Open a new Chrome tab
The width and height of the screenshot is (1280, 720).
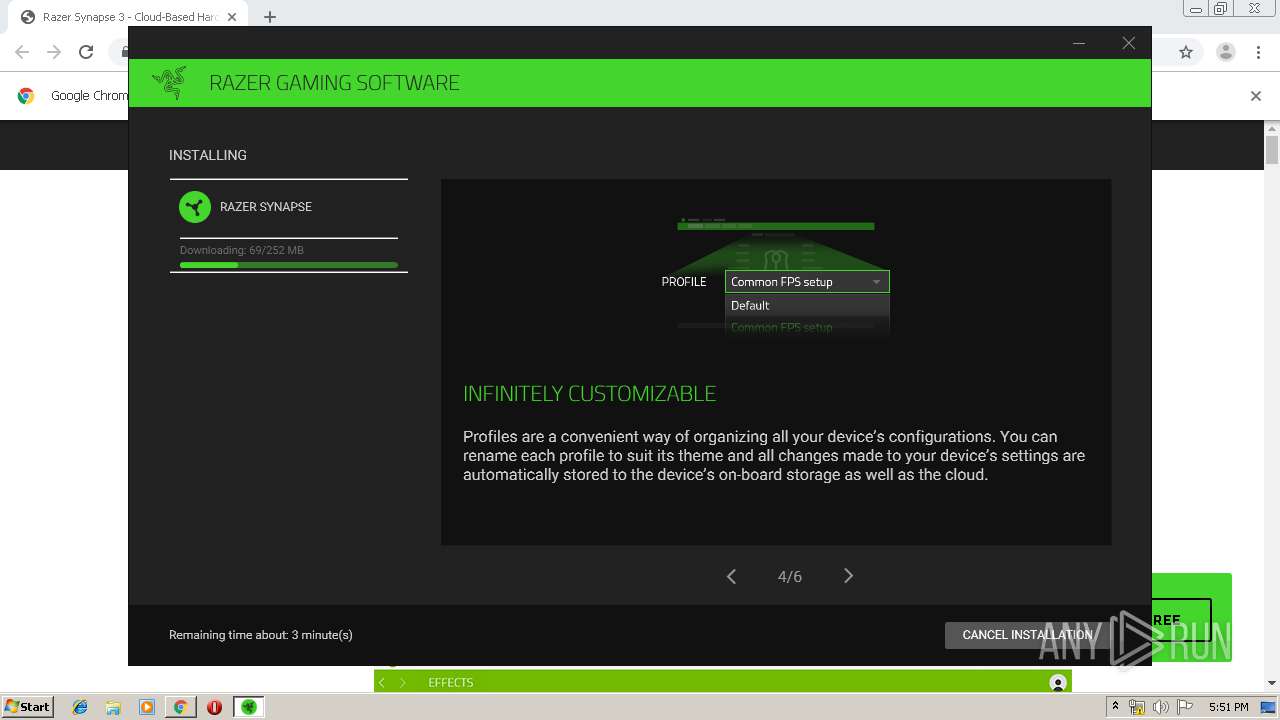(x=270, y=17)
